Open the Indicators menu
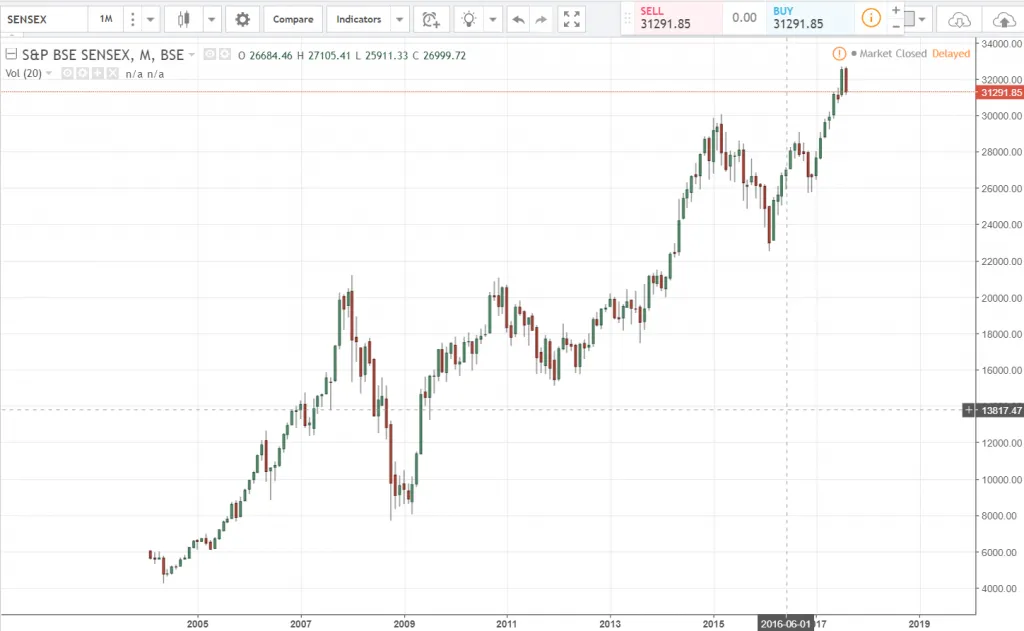 coord(358,18)
